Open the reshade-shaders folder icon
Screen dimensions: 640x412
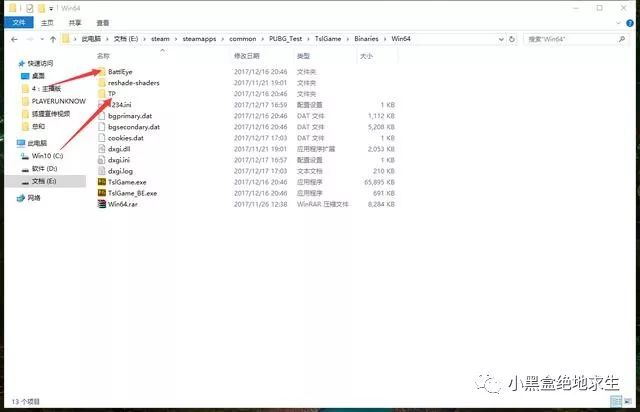click(102, 83)
